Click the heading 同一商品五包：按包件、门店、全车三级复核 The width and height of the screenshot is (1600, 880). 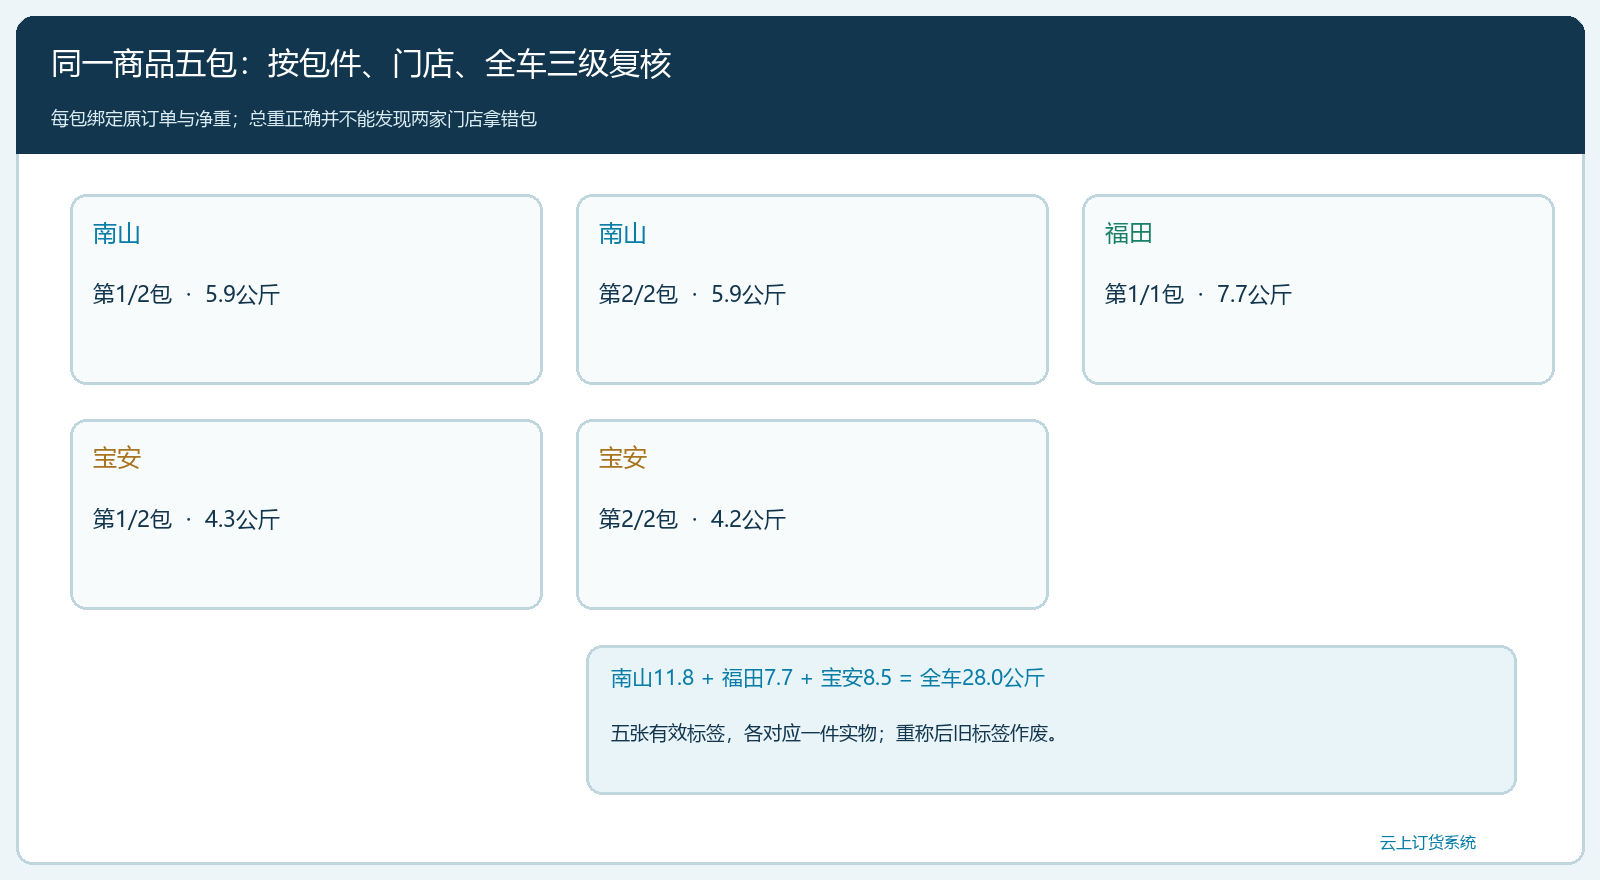click(x=361, y=64)
